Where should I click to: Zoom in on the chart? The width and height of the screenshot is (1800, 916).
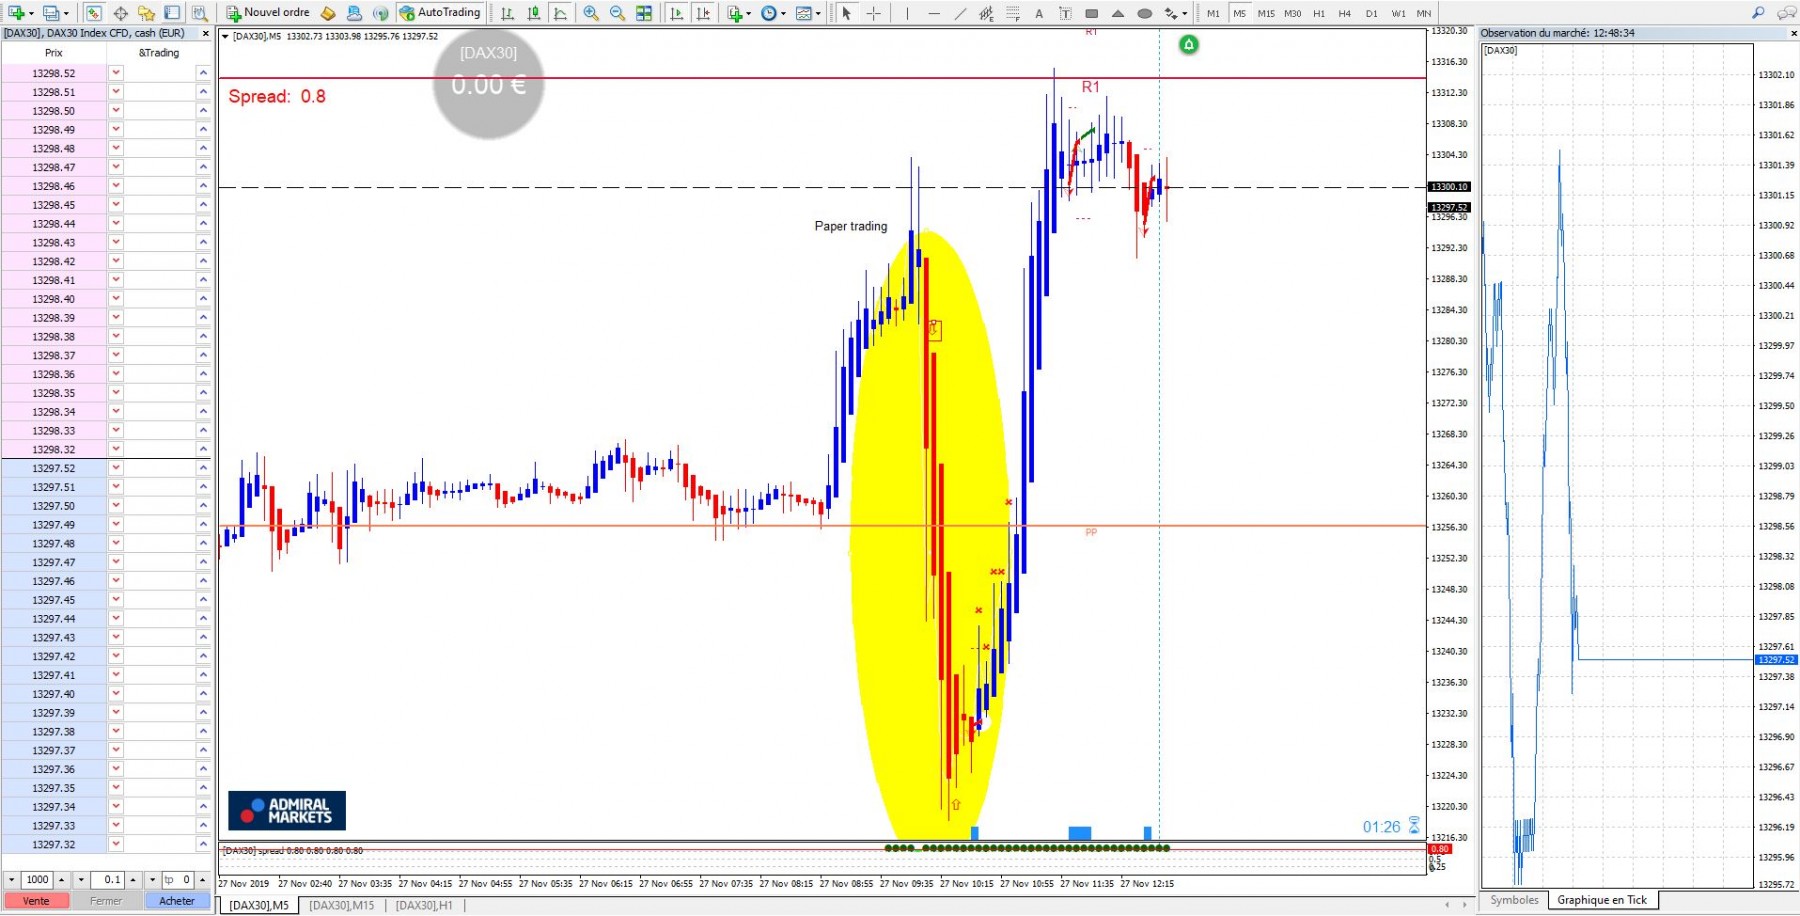591,13
